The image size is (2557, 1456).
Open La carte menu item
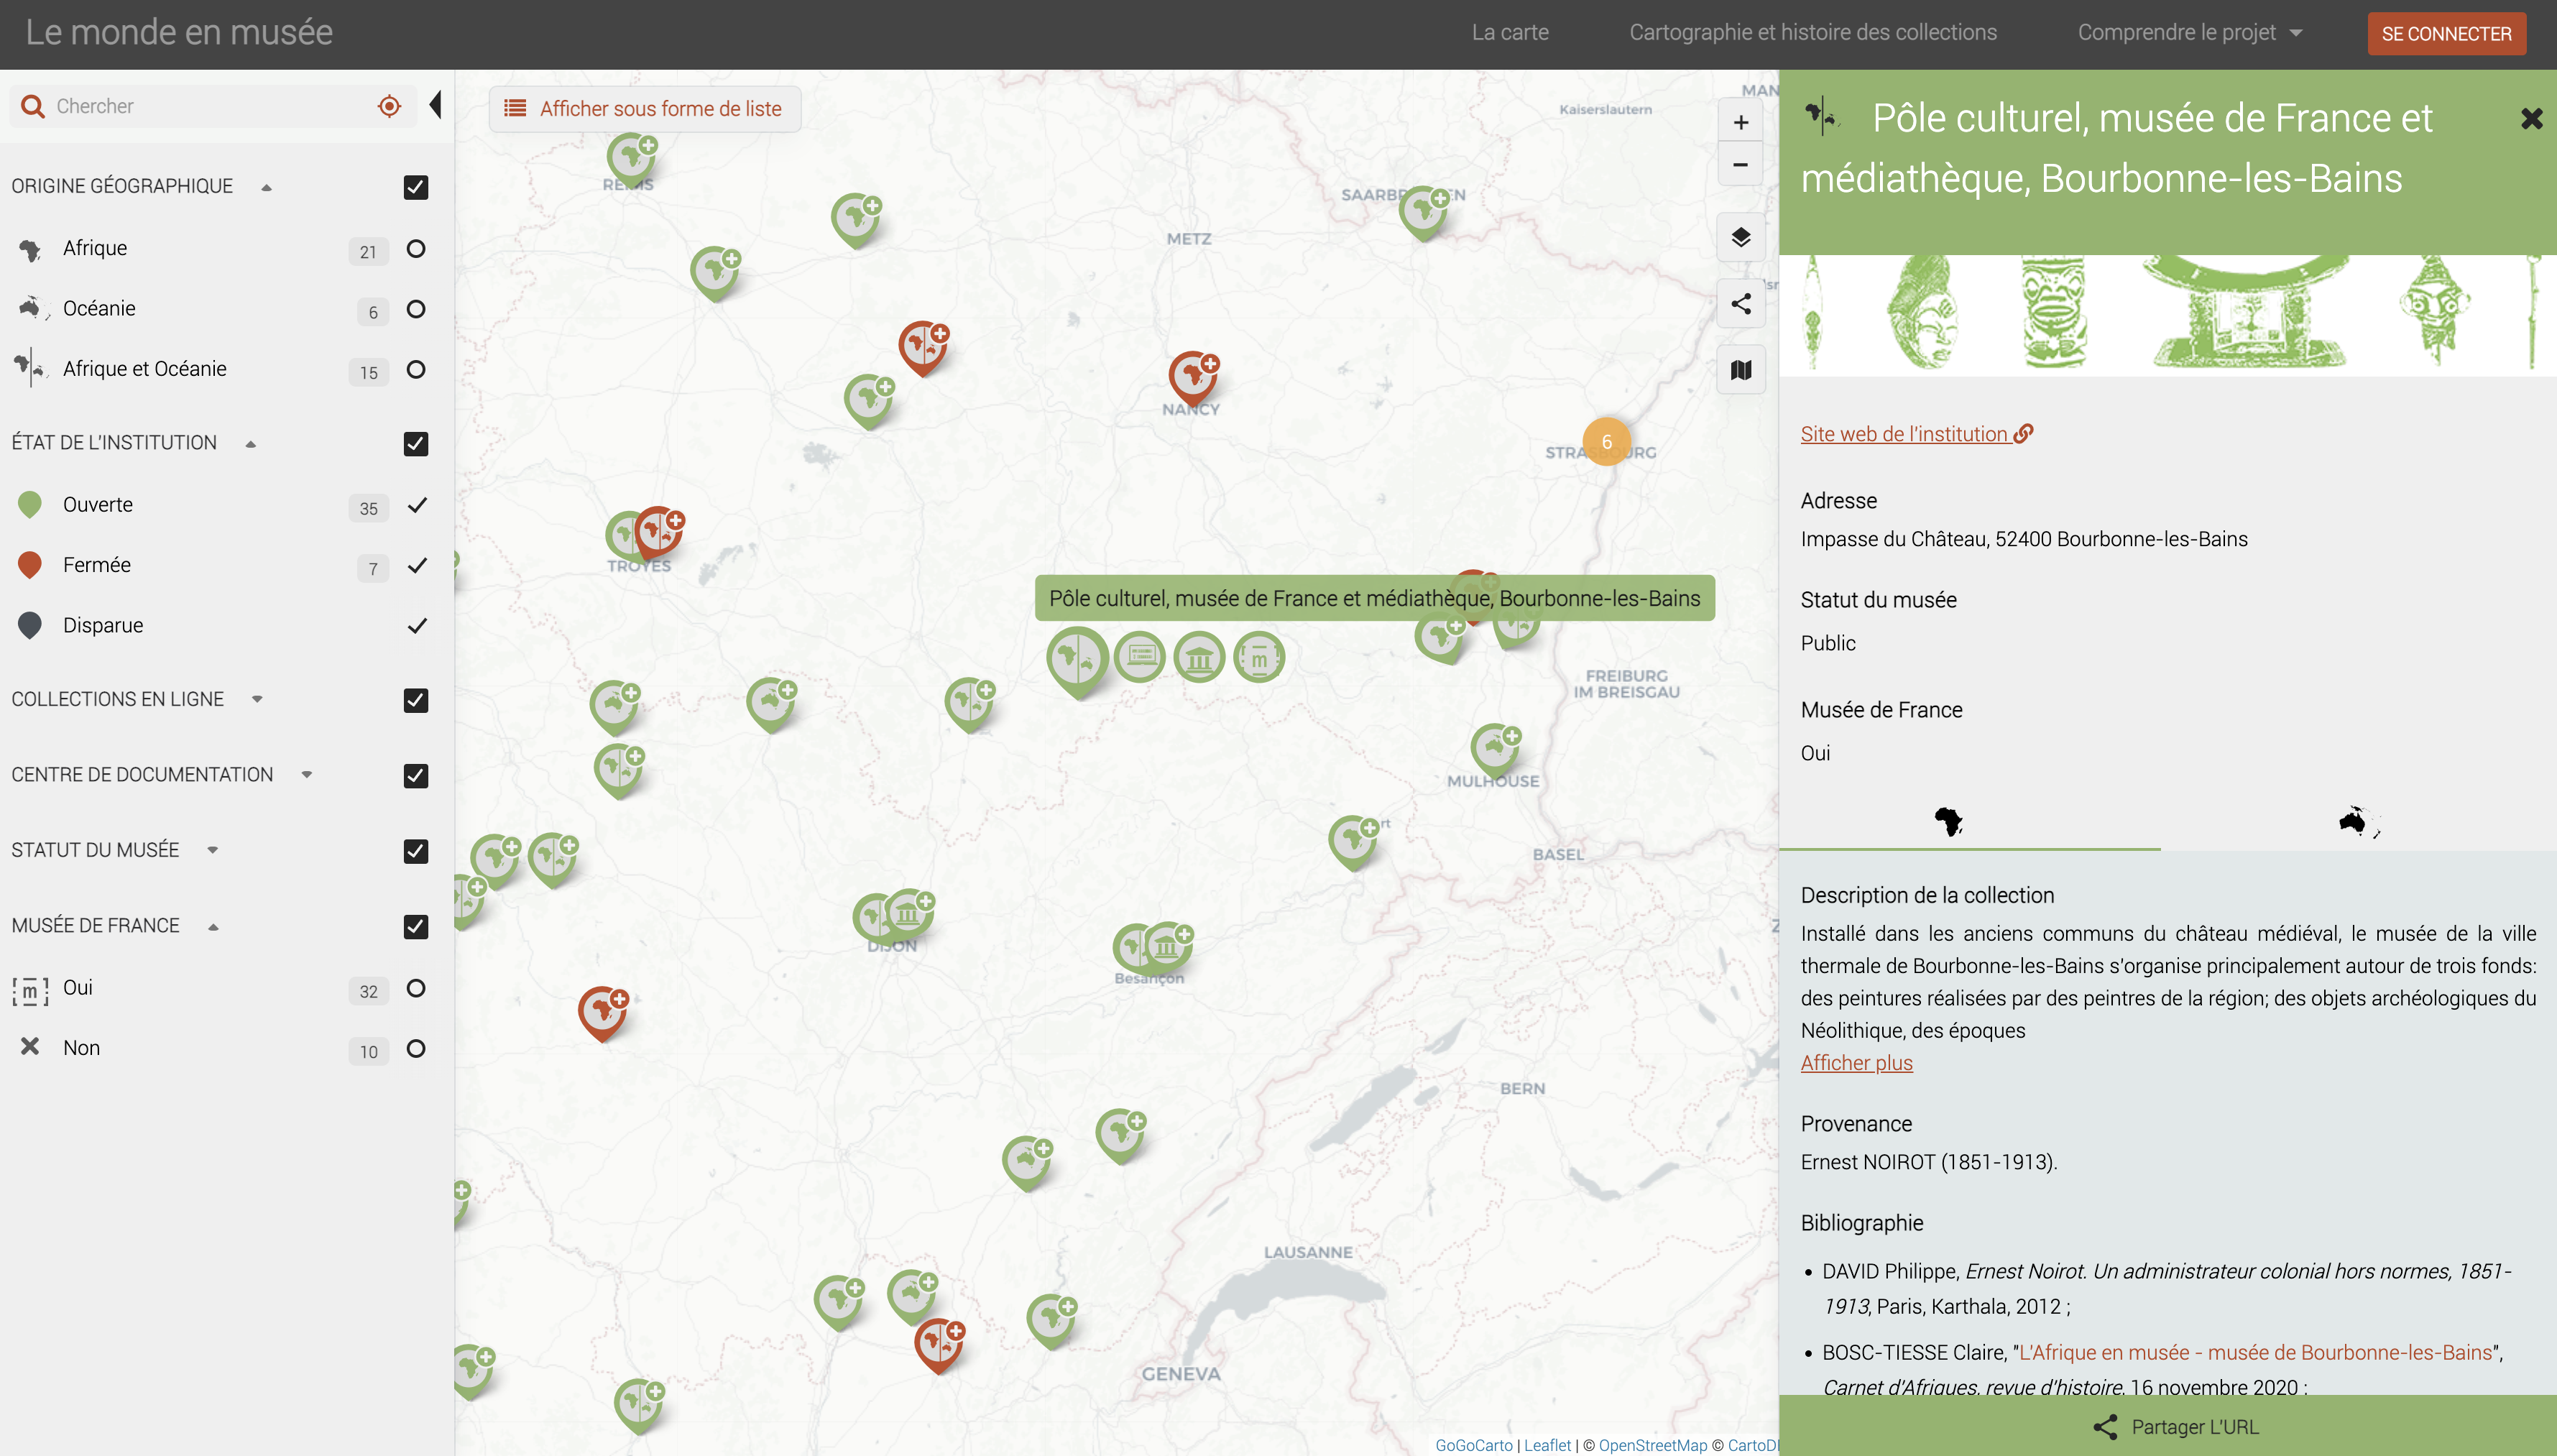[x=1509, y=33]
